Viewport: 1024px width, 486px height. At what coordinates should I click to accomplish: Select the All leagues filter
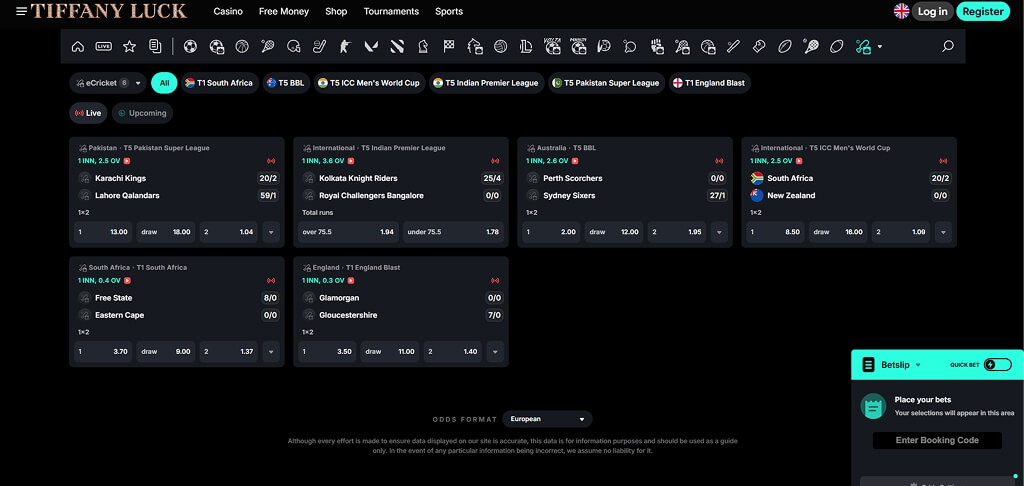tap(164, 83)
